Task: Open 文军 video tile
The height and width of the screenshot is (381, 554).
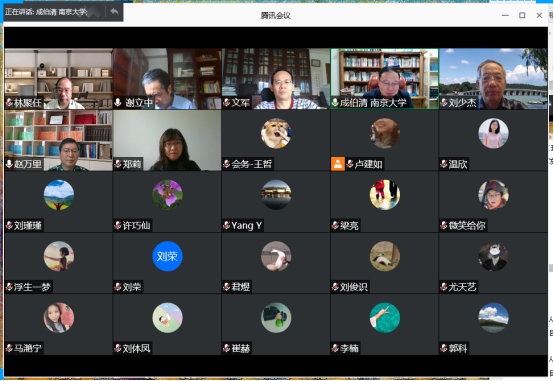Action: click(276, 79)
